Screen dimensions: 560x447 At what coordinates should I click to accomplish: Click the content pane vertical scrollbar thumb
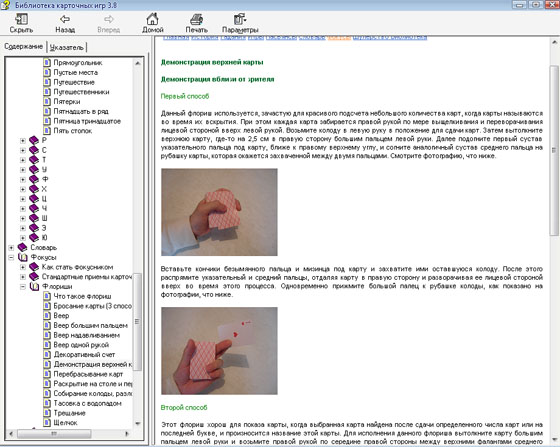coord(554,150)
